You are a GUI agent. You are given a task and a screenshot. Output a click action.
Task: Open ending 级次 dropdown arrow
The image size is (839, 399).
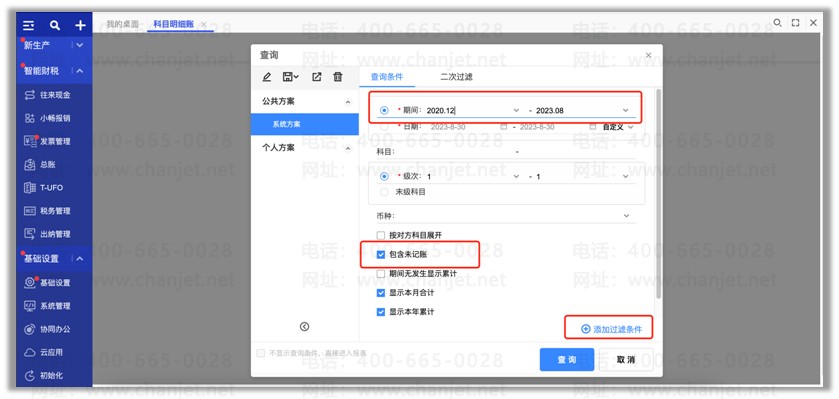(x=626, y=176)
